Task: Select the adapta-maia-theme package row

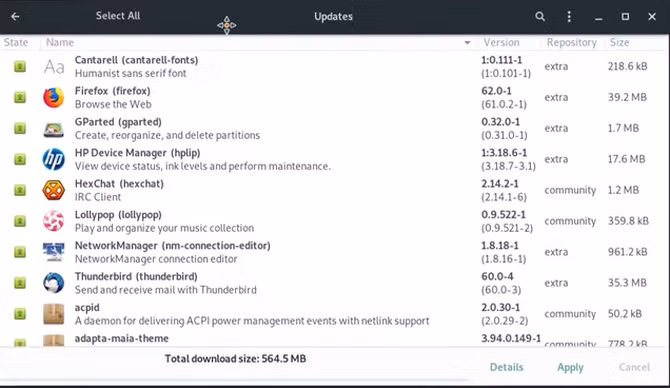Action: (x=333, y=341)
